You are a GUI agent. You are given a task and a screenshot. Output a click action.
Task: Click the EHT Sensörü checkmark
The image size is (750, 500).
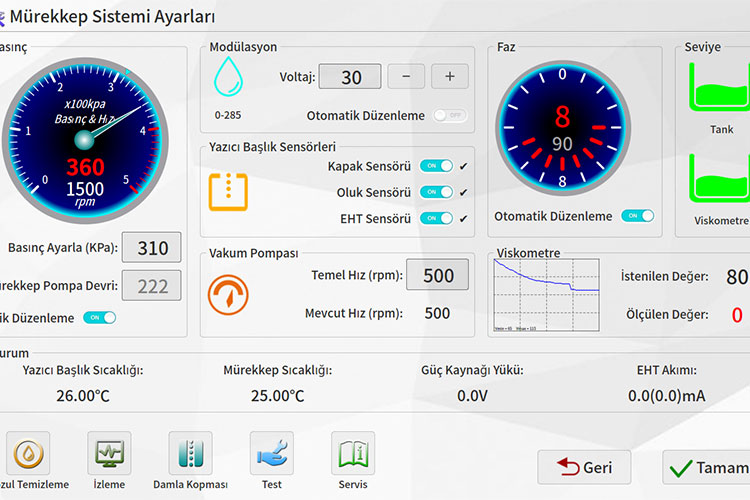(463, 219)
